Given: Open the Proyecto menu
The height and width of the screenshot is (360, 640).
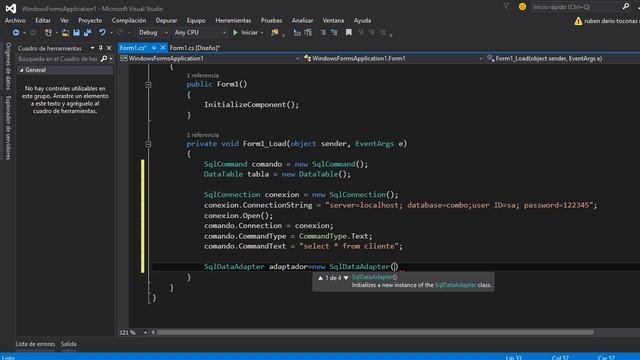Looking at the screenshot, I should click(90, 20).
